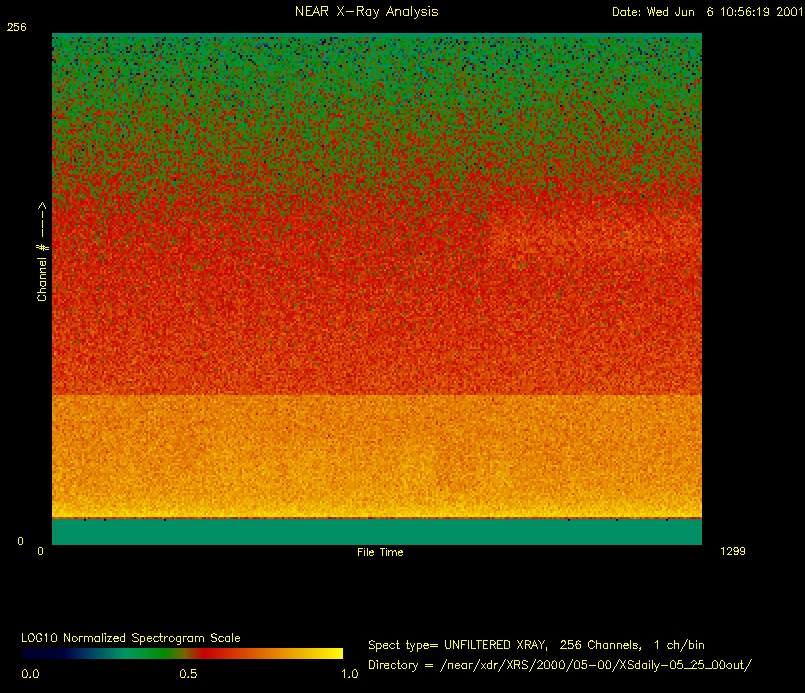The width and height of the screenshot is (805, 693).
Task: Click the Directory path text line
Action: tap(559, 665)
